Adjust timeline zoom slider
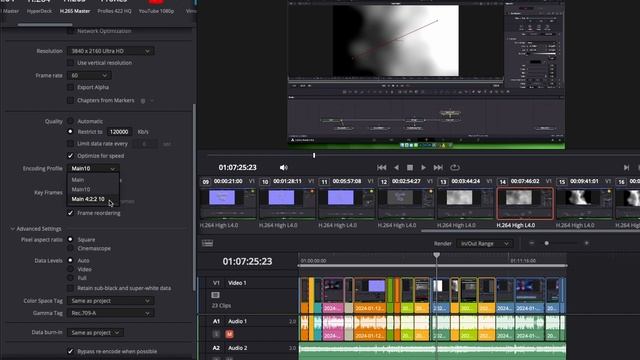The width and height of the screenshot is (640, 360). coord(547,243)
